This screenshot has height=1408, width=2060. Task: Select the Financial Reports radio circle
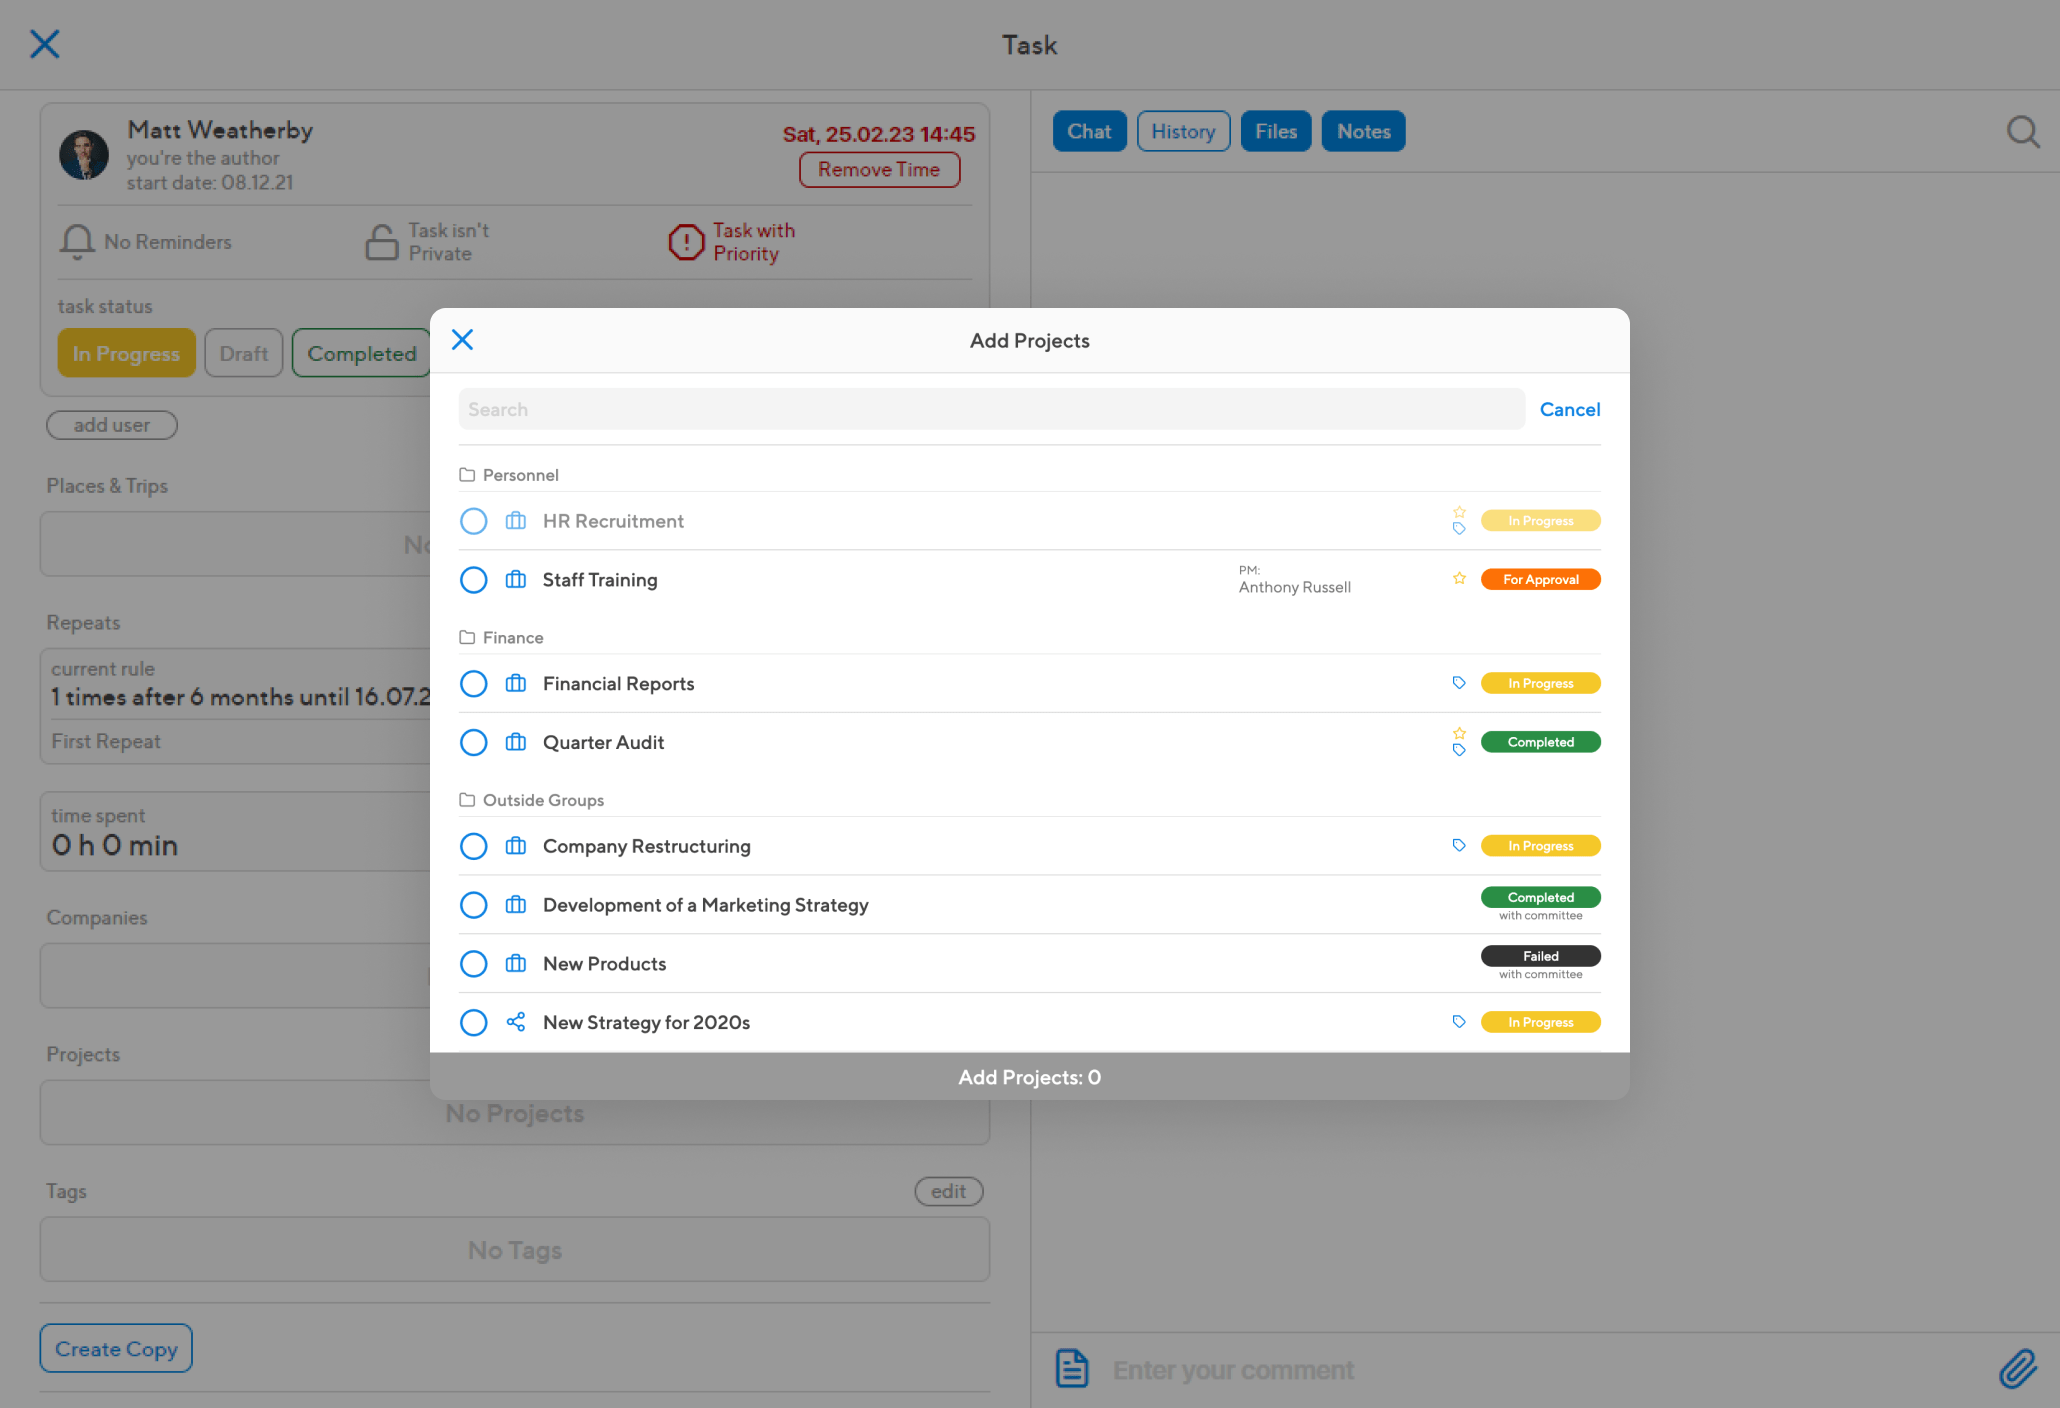474,684
